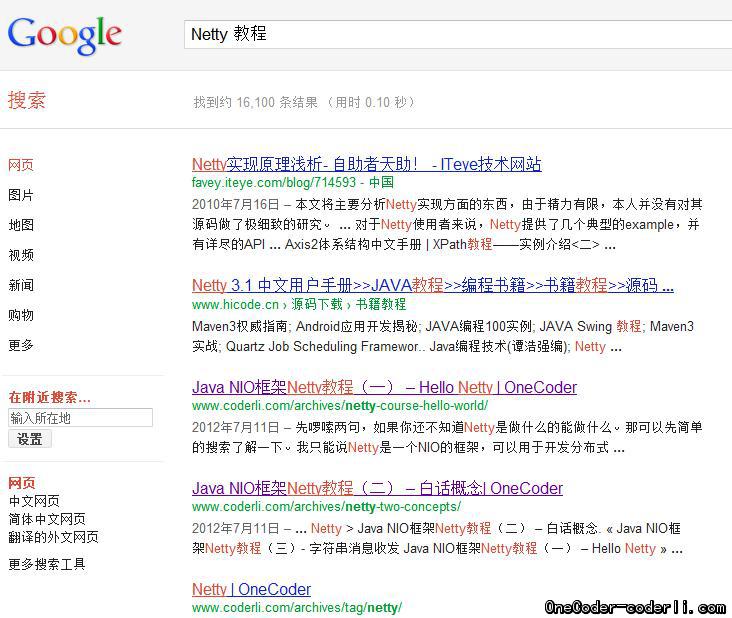Switch to 图片 image search
The height and width of the screenshot is (618, 732).
click(x=21, y=195)
